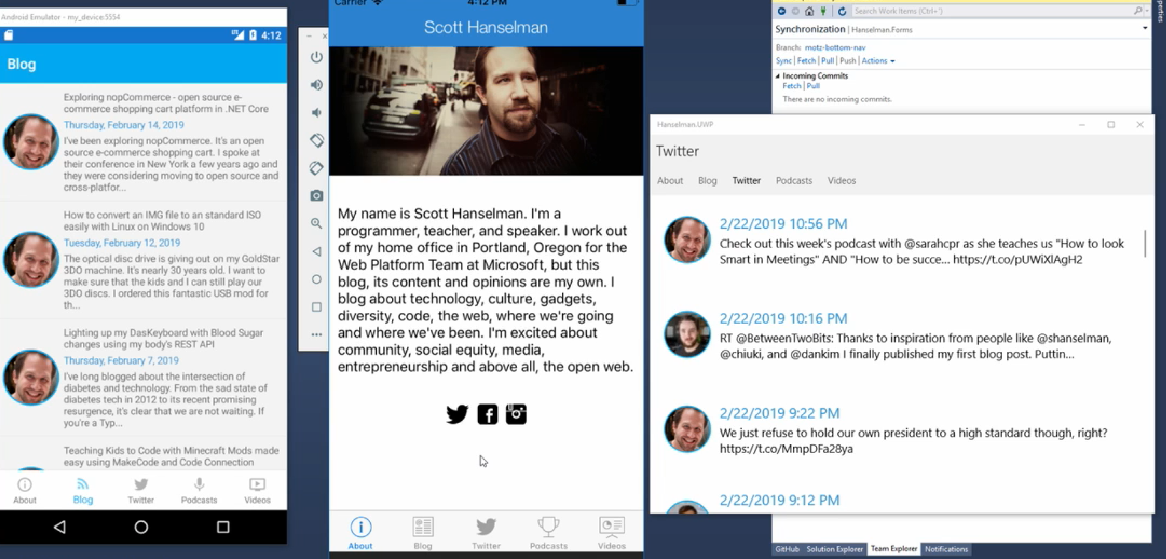Viewport: 1166px width, 559px height.
Task: Open the Facebook icon on iOS About page
Action: tap(487, 414)
